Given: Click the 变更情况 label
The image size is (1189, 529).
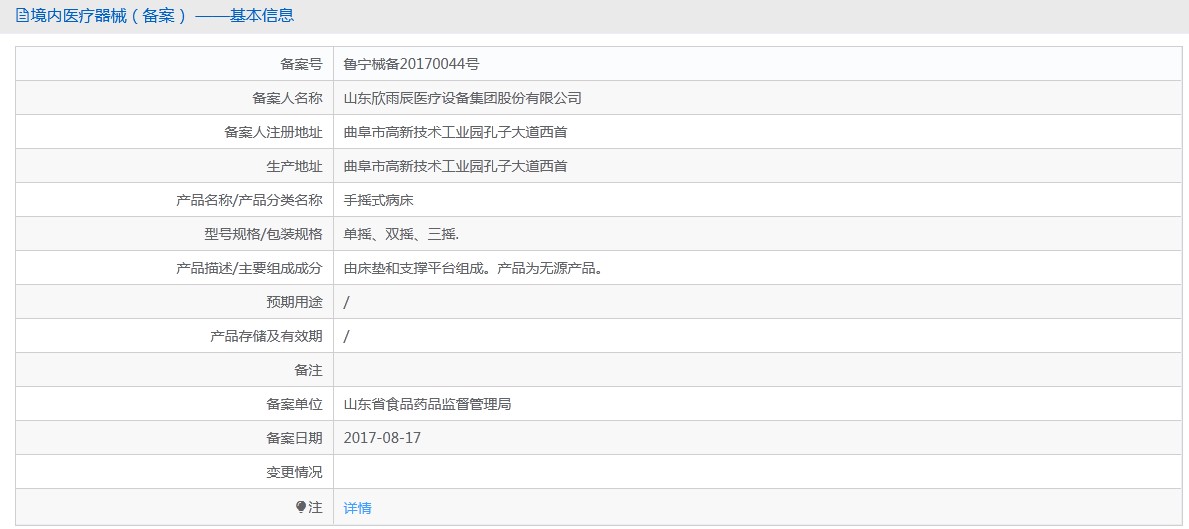Looking at the screenshot, I should [295, 472].
